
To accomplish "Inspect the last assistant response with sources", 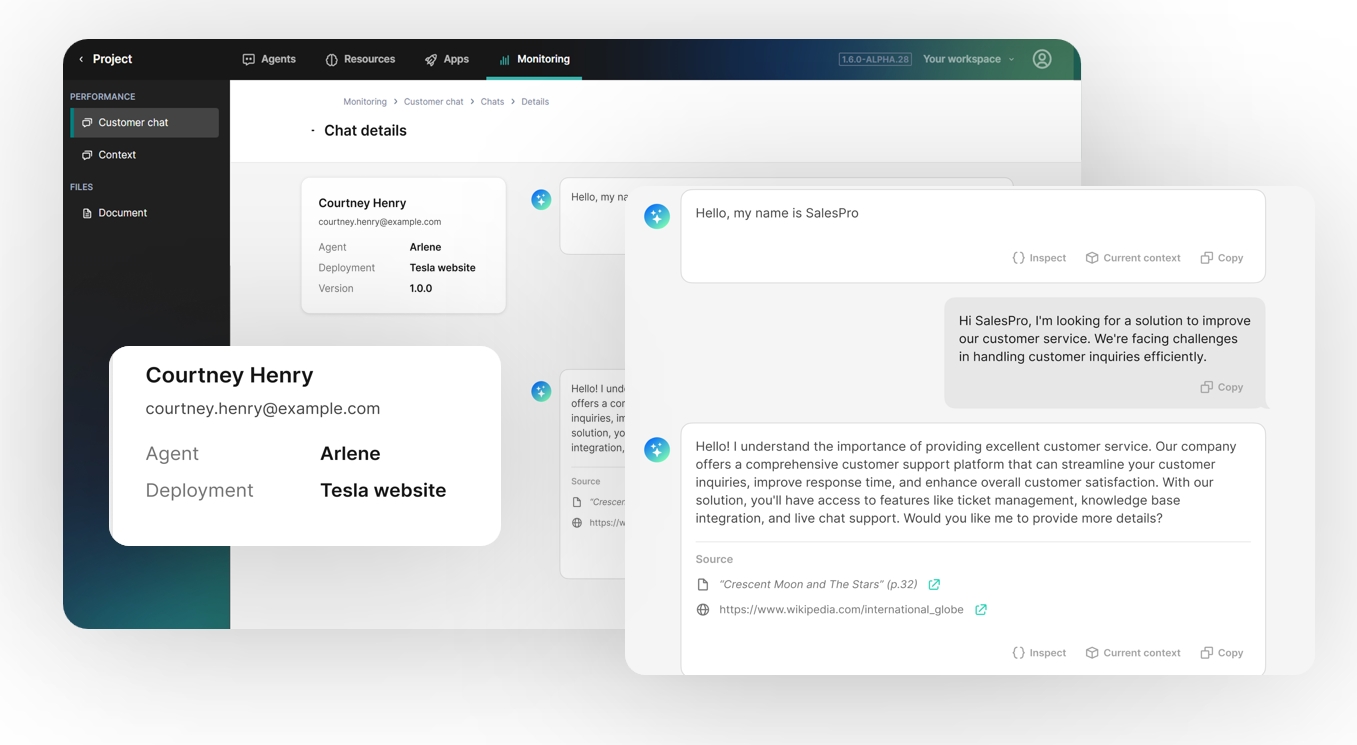I will click(x=1039, y=653).
